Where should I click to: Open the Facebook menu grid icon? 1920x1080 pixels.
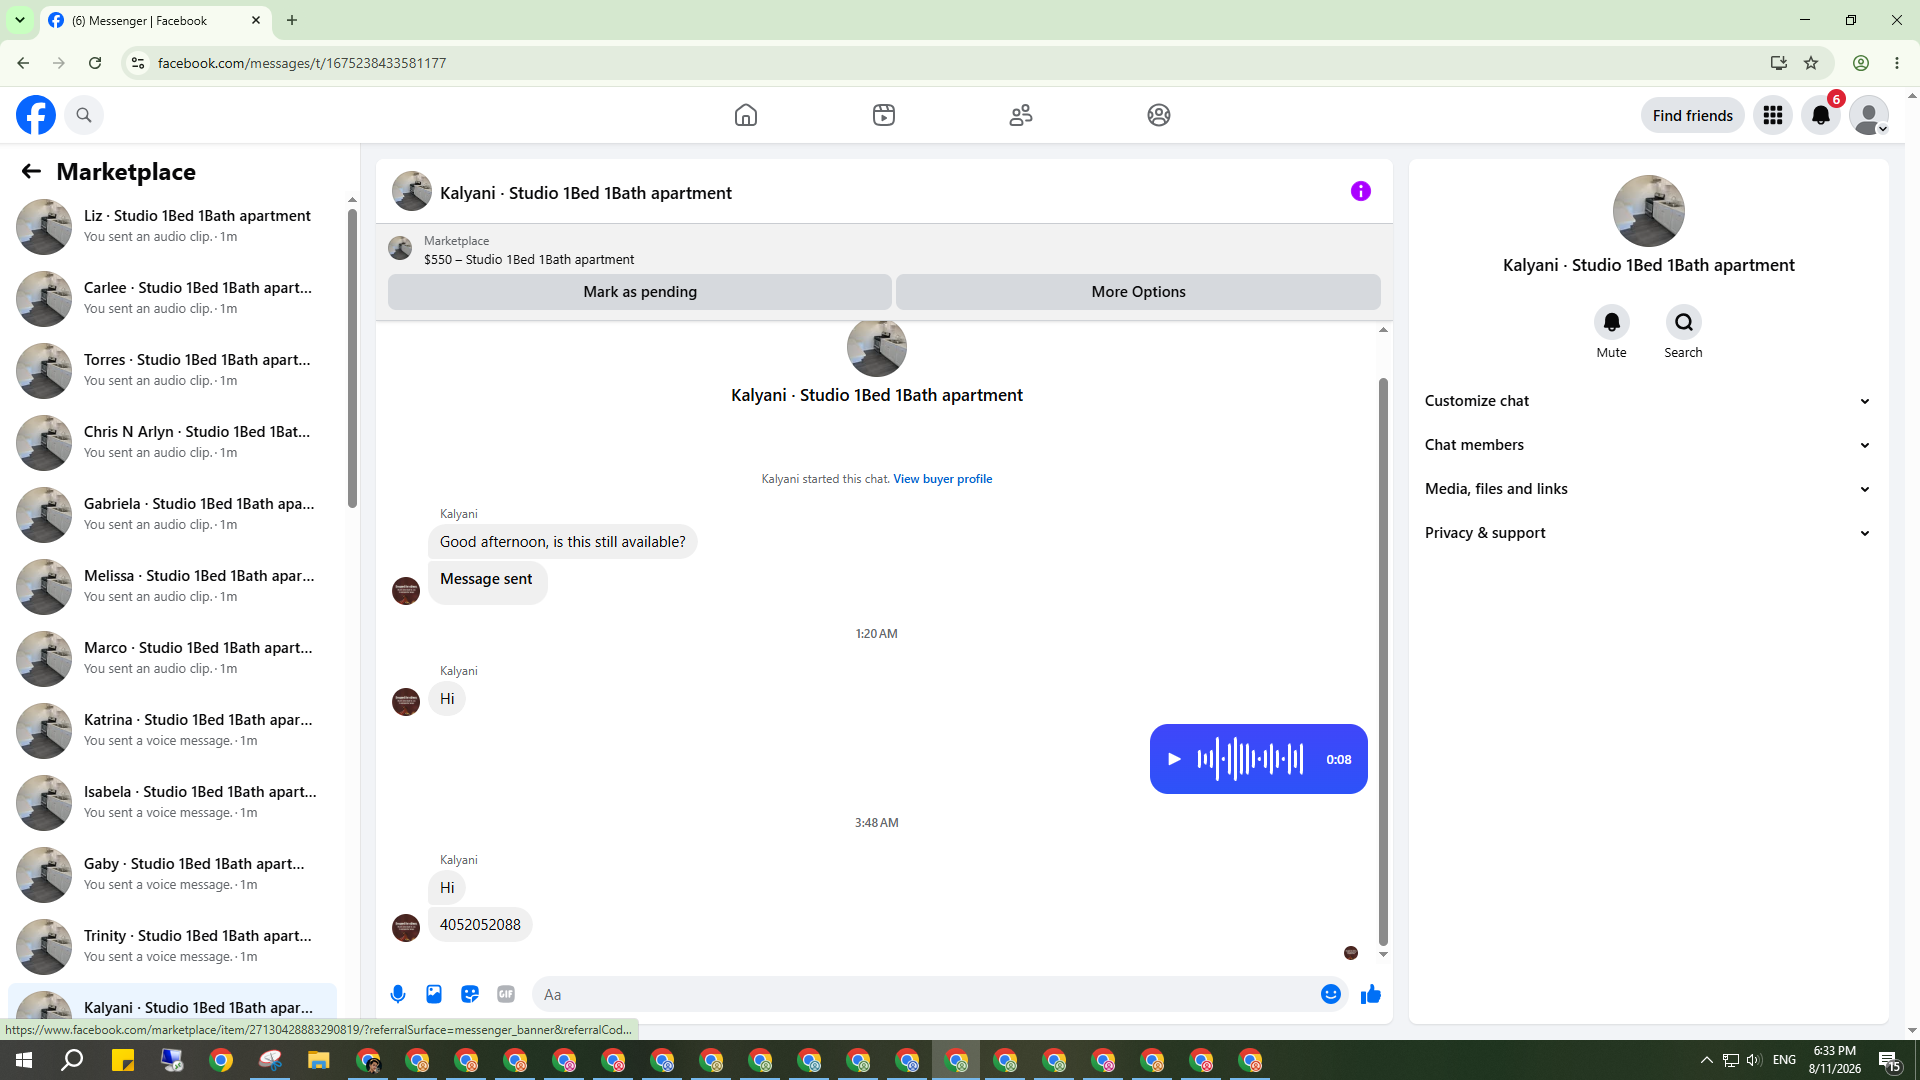click(1773, 115)
